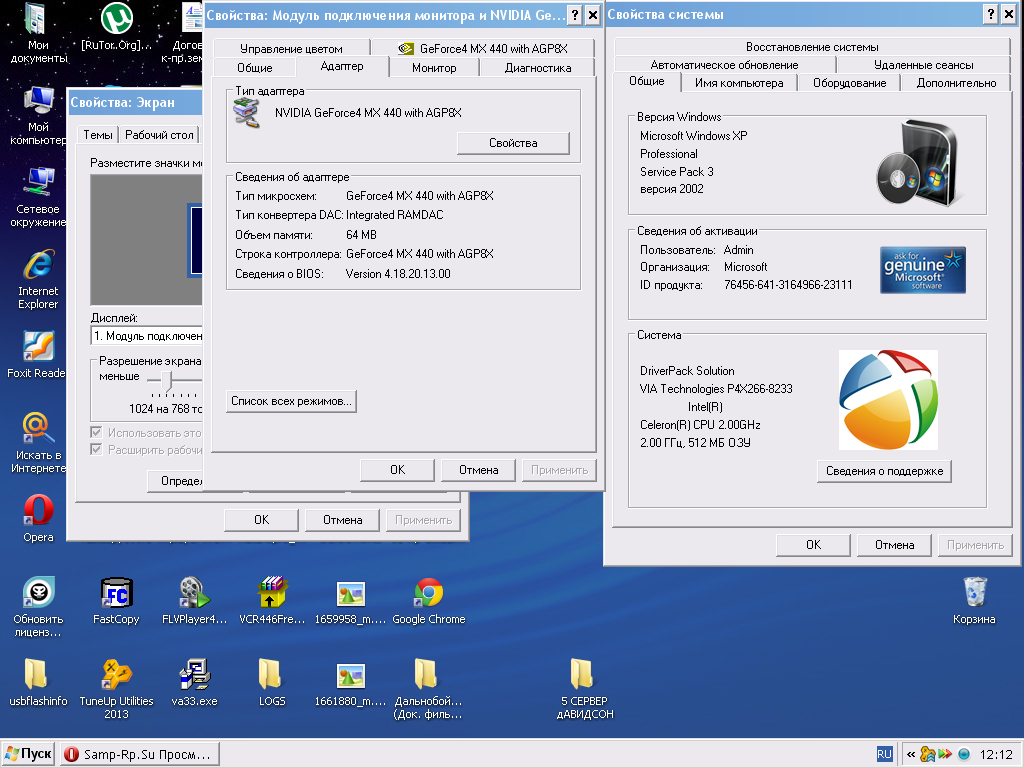This screenshot has height=768, width=1024.
Task: Click Отмена in Свойства: Экран window
Action: [342, 520]
